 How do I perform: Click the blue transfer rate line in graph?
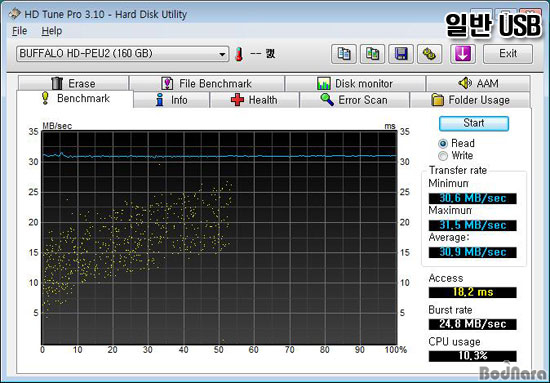(219, 156)
